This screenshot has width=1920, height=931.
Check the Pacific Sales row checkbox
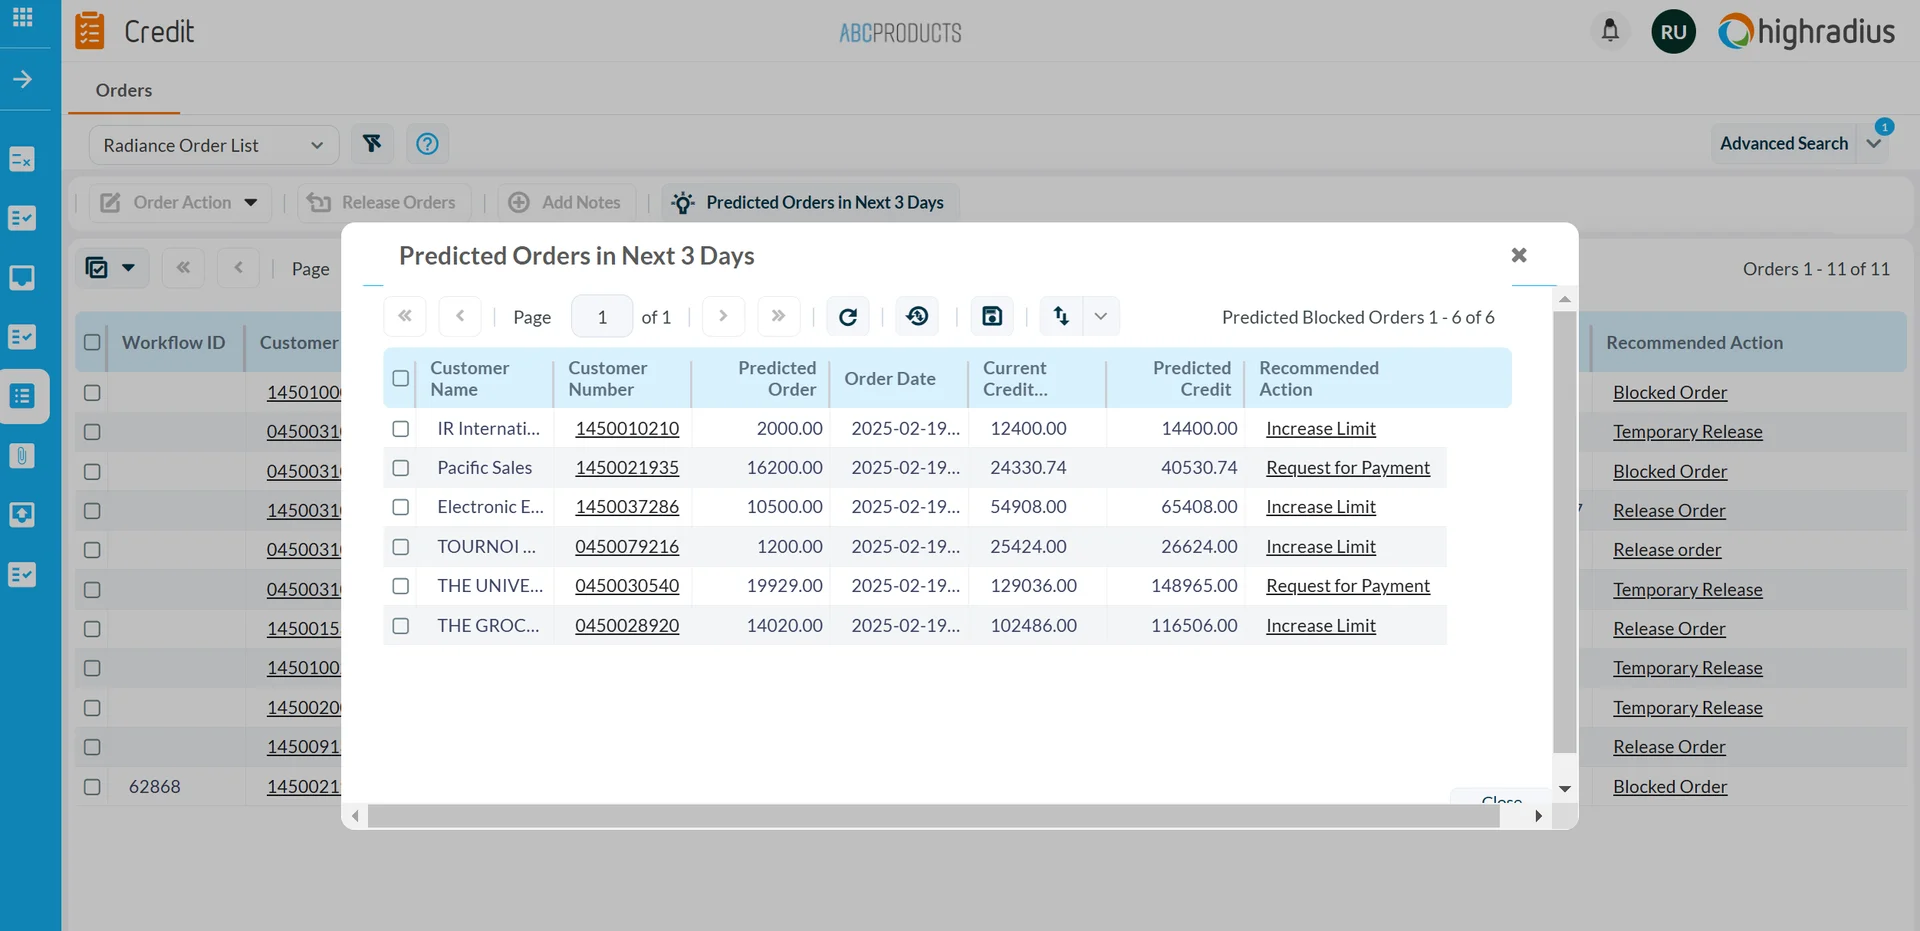(x=401, y=468)
